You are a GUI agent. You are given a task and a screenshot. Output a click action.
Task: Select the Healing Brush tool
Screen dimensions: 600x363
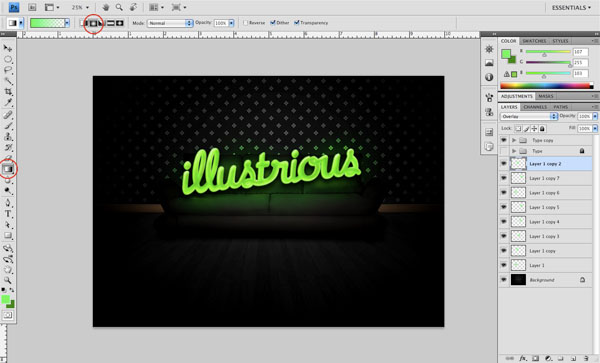coord(8,115)
